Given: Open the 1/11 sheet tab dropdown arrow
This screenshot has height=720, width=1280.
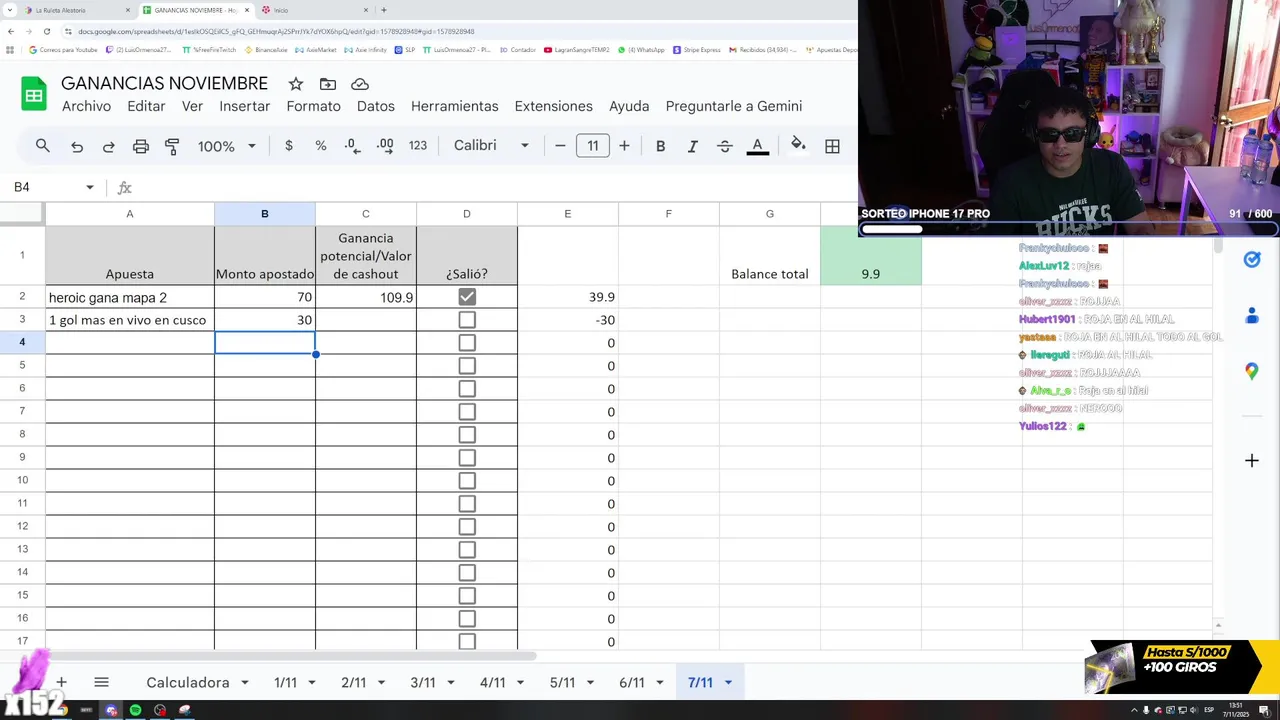Looking at the screenshot, I should pos(312,683).
